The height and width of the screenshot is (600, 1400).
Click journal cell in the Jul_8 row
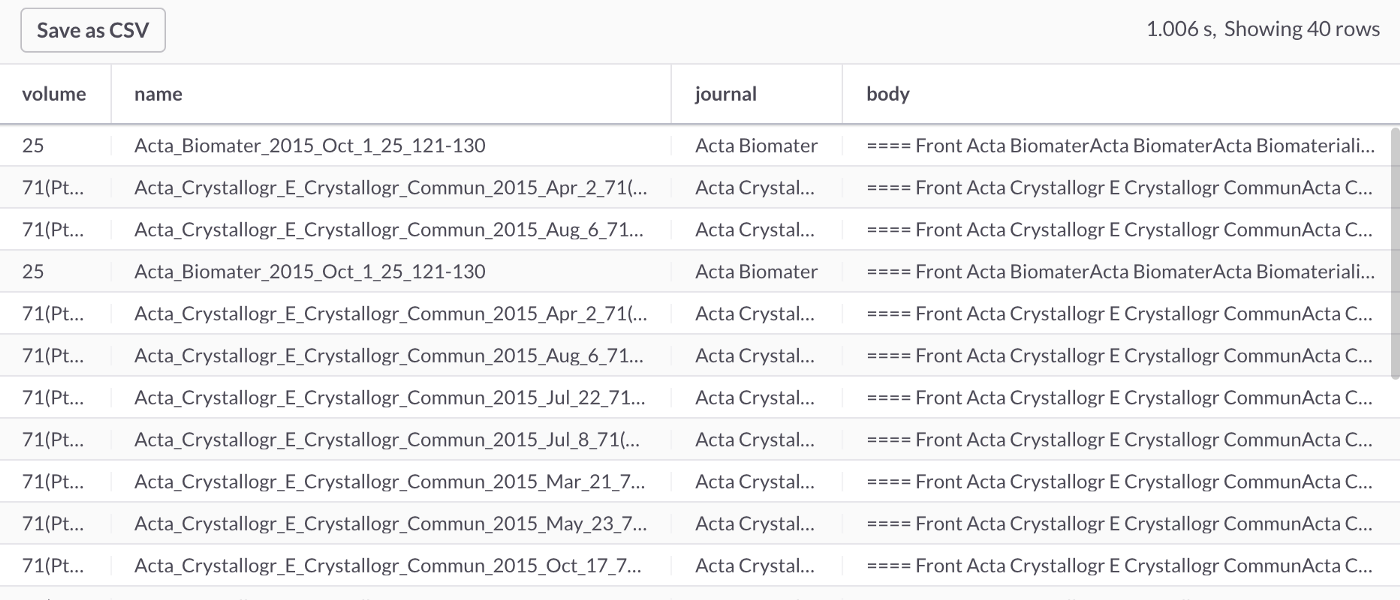(756, 439)
